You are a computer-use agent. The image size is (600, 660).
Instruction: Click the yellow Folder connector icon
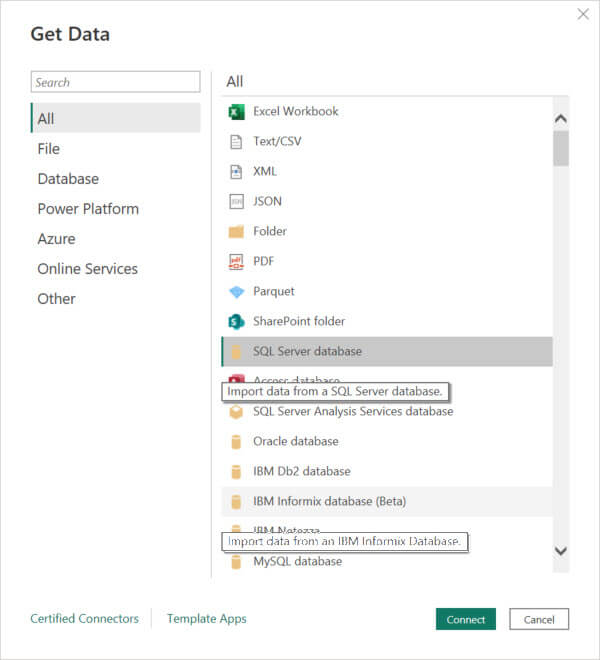pos(236,231)
